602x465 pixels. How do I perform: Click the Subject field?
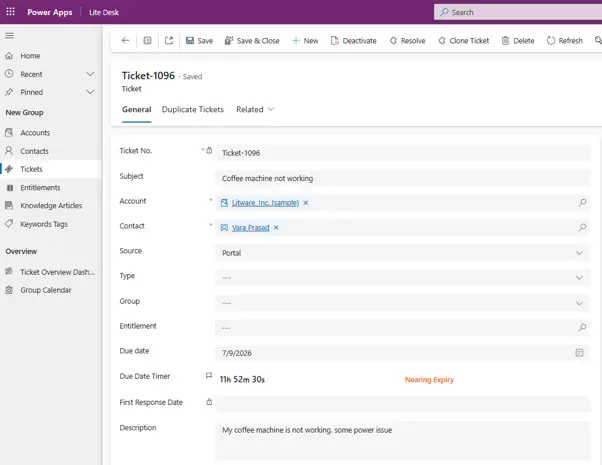[x=402, y=178]
